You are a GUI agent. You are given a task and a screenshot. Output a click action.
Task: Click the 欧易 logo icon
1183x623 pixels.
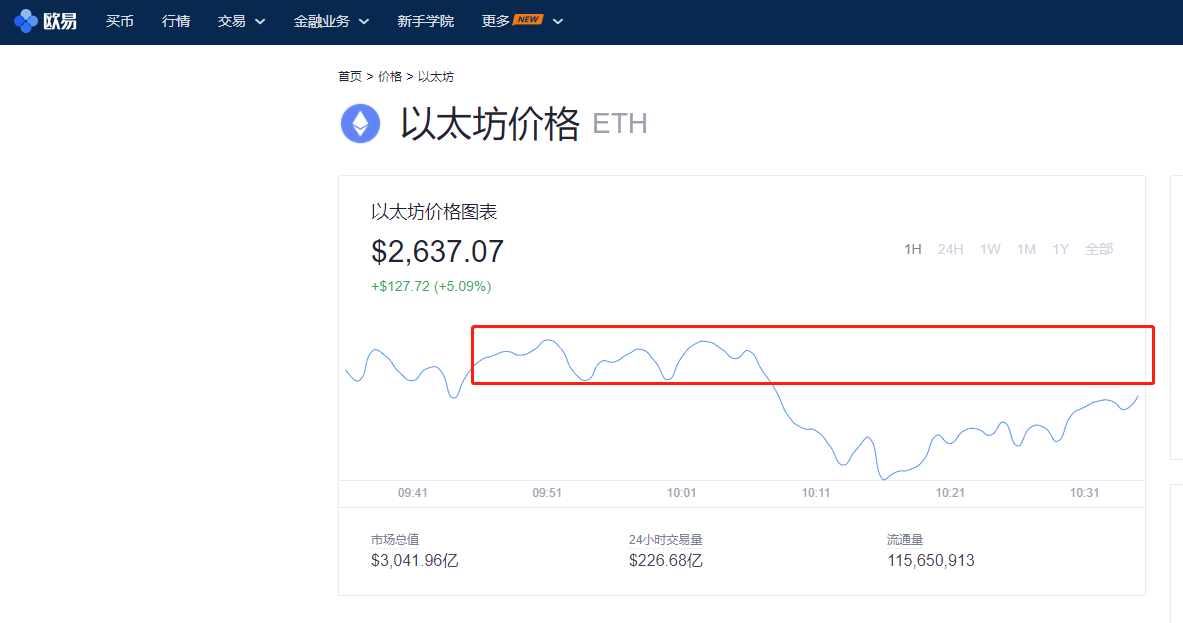pyautogui.click(x=26, y=21)
